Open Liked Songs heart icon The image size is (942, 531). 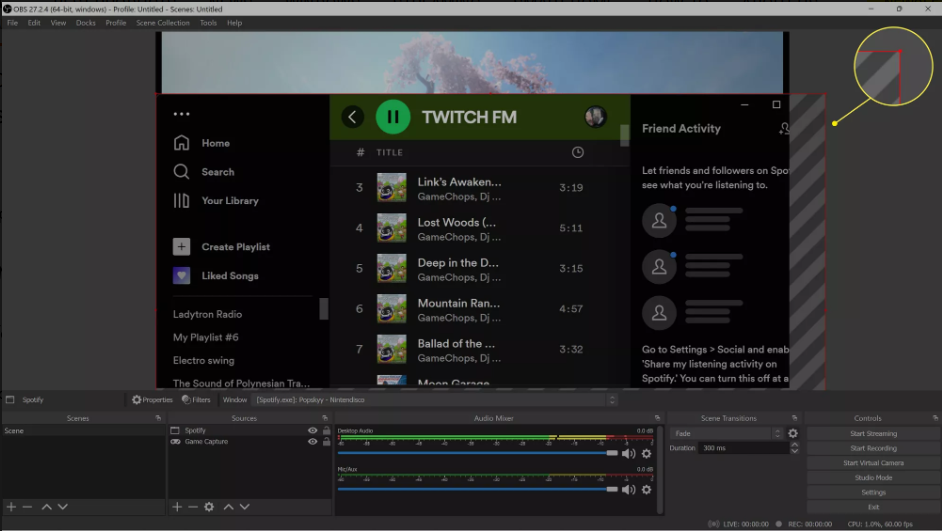coord(181,275)
